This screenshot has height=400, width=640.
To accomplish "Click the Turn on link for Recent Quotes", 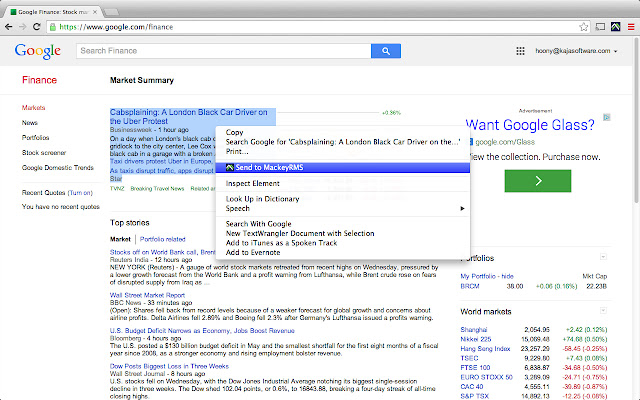I will coord(80,193).
